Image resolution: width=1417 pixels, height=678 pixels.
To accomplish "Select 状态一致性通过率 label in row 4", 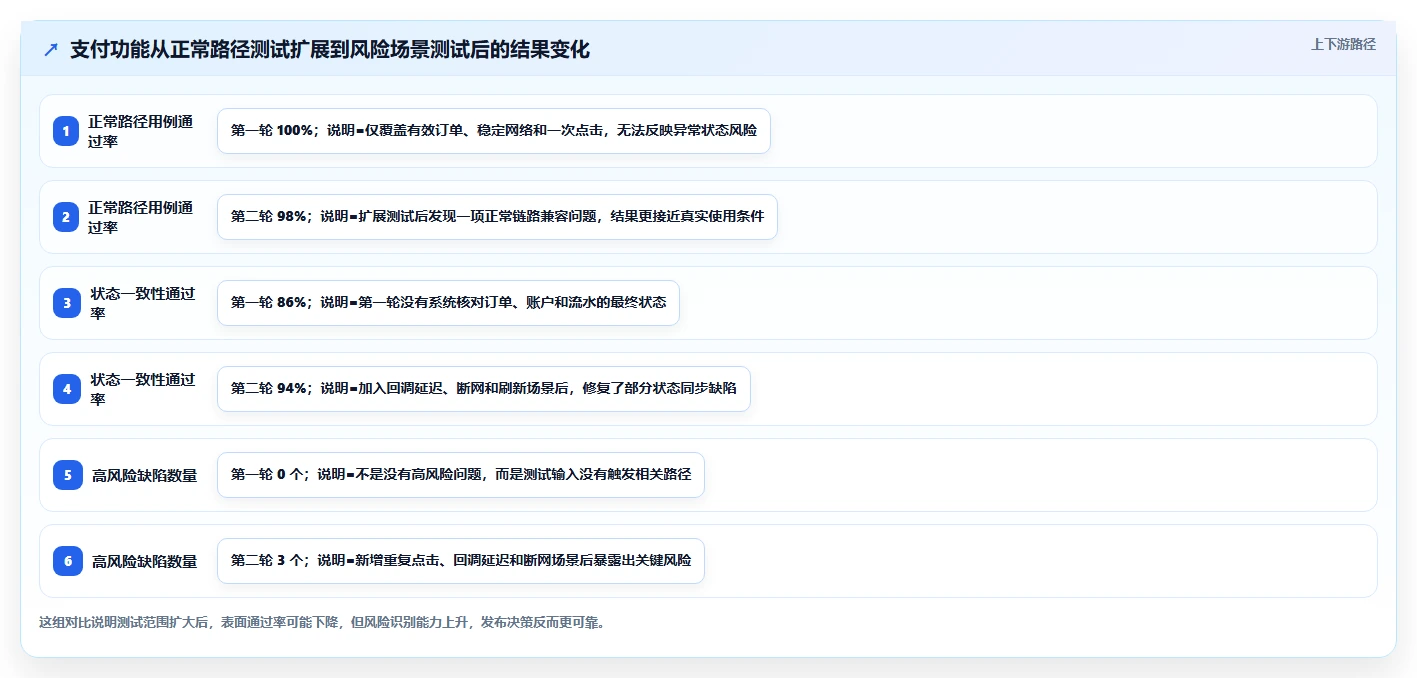I will (143, 389).
